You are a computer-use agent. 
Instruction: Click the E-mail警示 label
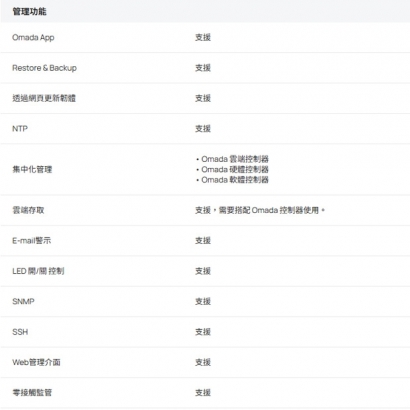click(x=32, y=240)
